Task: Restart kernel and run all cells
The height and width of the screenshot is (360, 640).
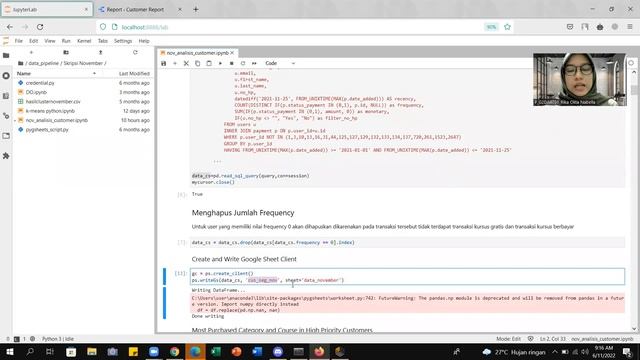Action: (x=254, y=63)
